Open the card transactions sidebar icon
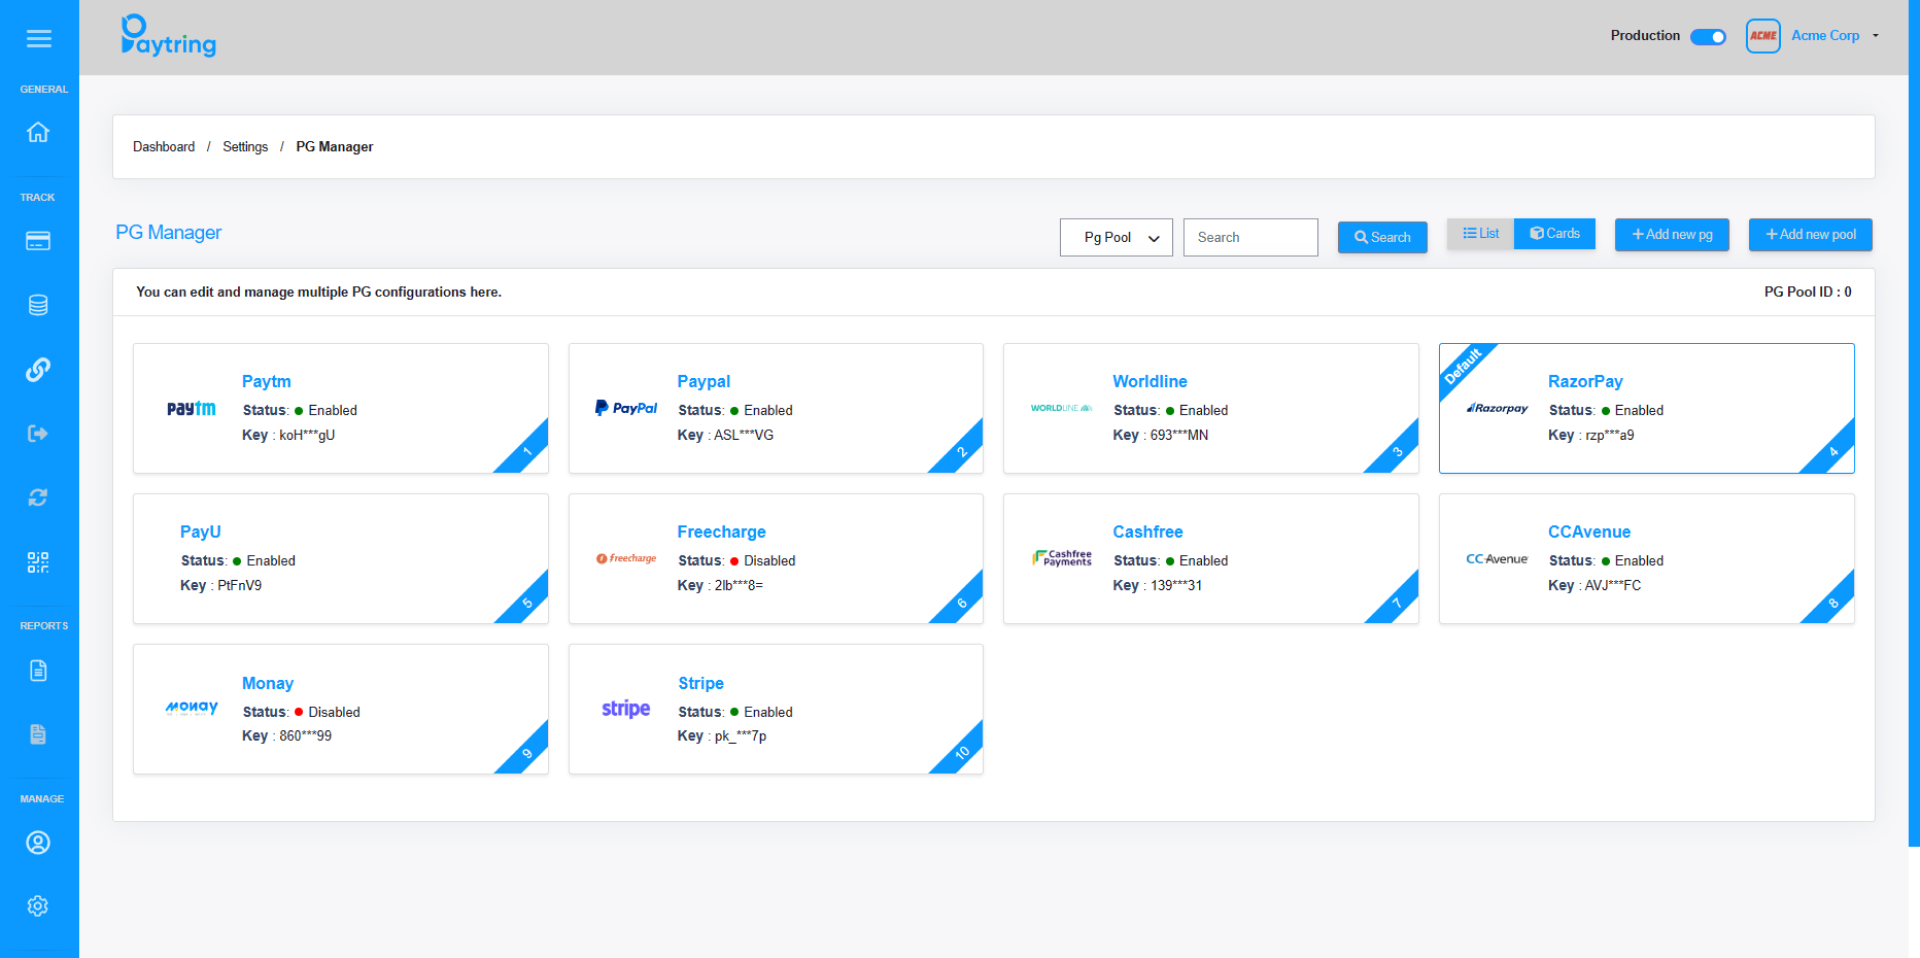 [38, 241]
